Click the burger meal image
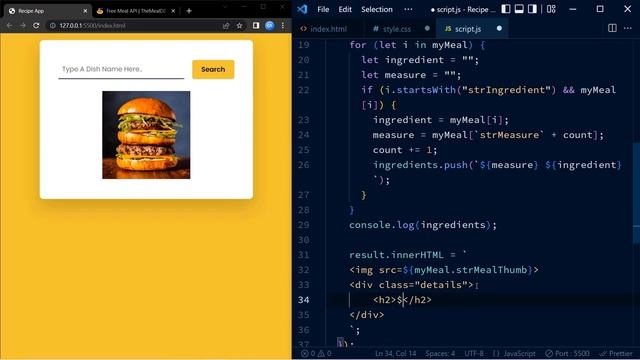This screenshot has height=360, width=640. click(x=146, y=135)
